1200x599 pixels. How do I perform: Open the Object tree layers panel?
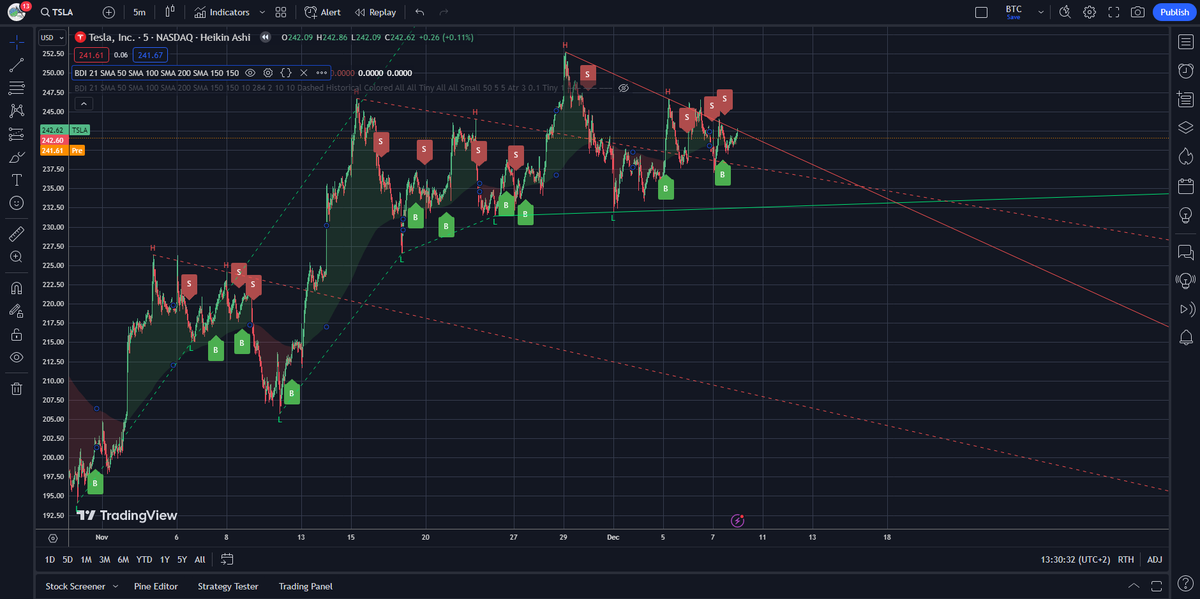click(1186, 127)
